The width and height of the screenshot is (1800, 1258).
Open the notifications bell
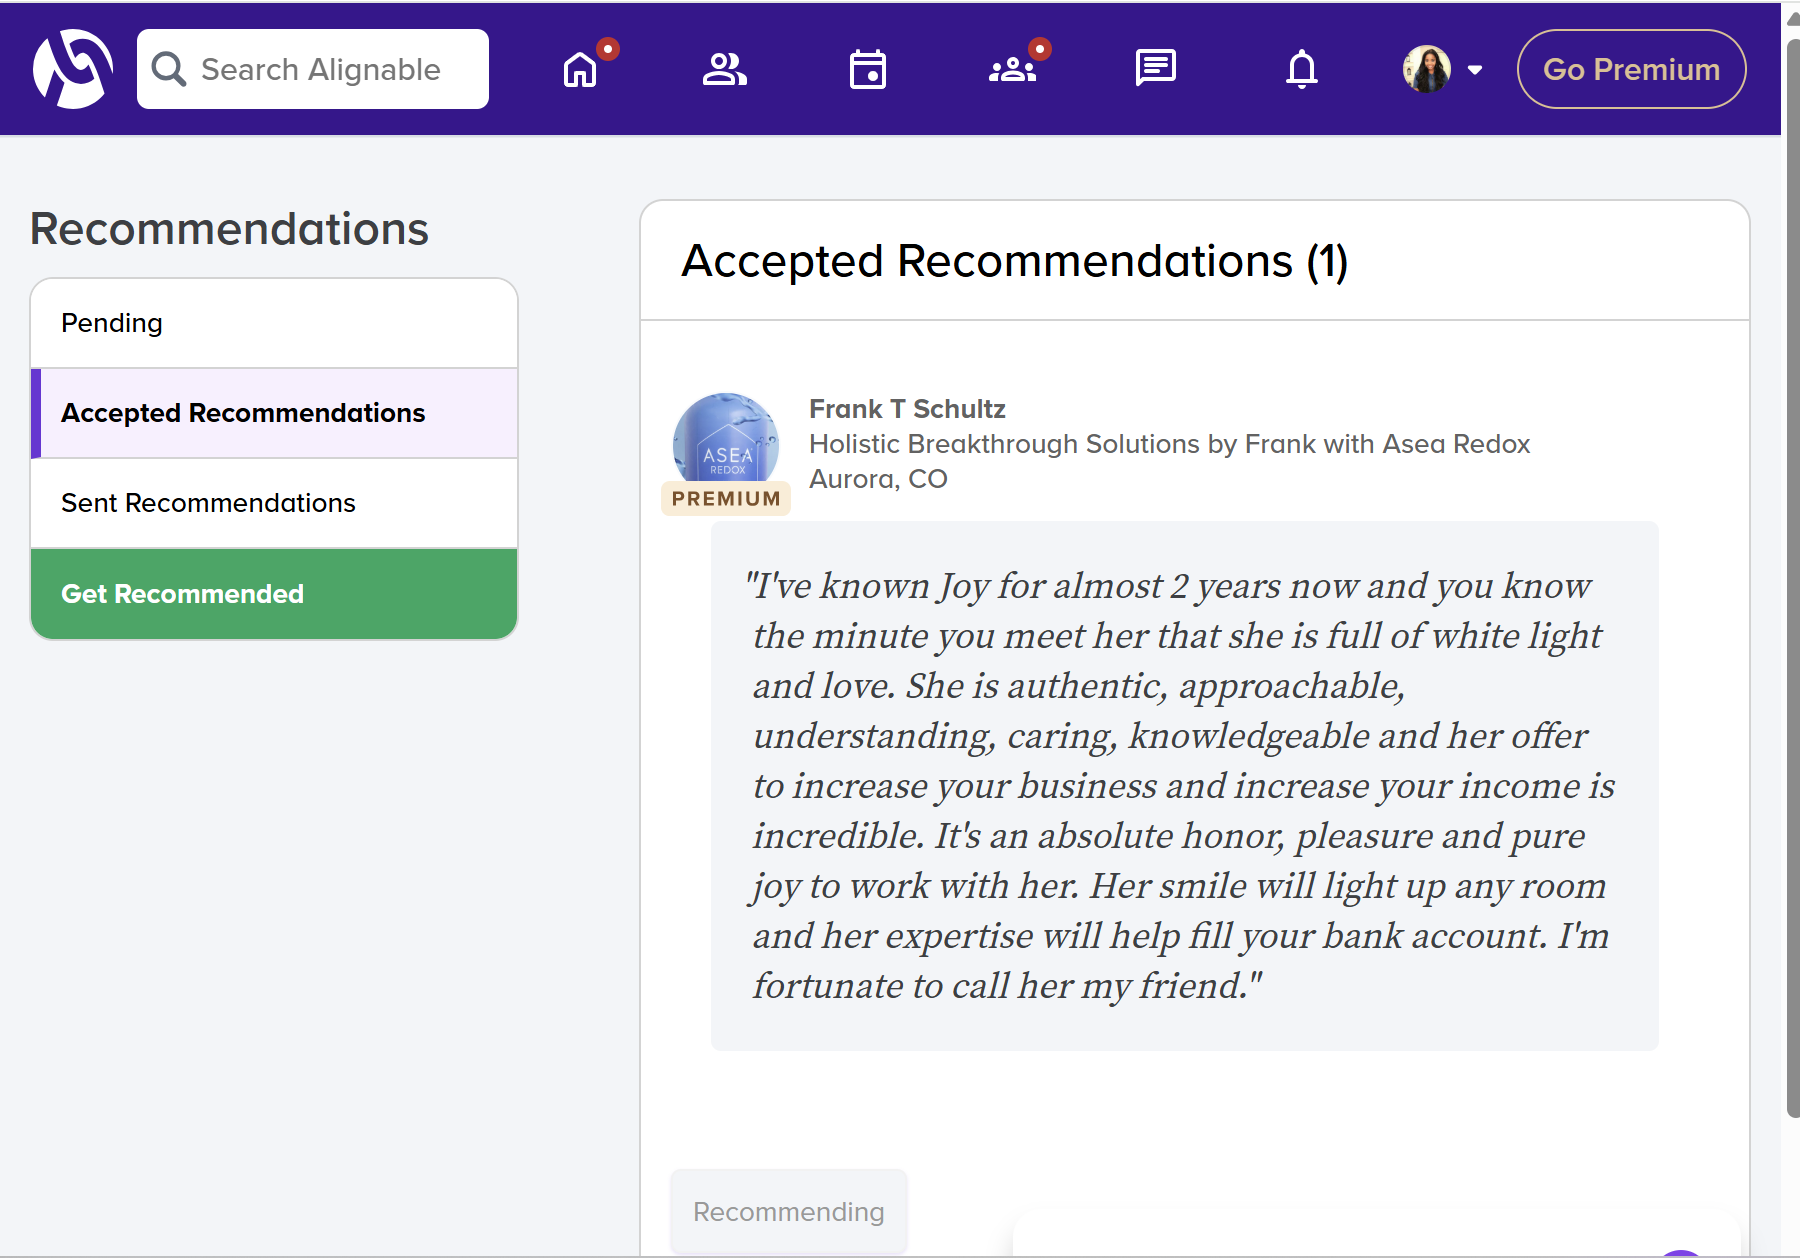click(1301, 69)
